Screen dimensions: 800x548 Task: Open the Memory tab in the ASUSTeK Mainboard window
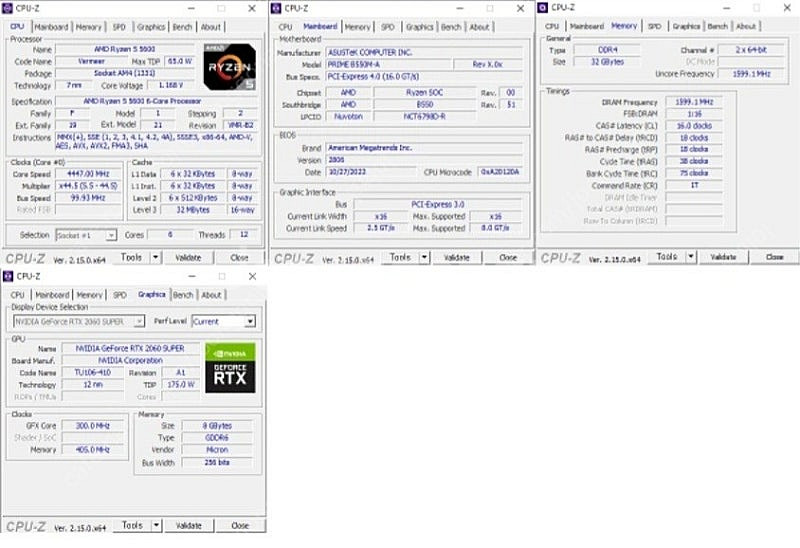click(x=357, y=27)
